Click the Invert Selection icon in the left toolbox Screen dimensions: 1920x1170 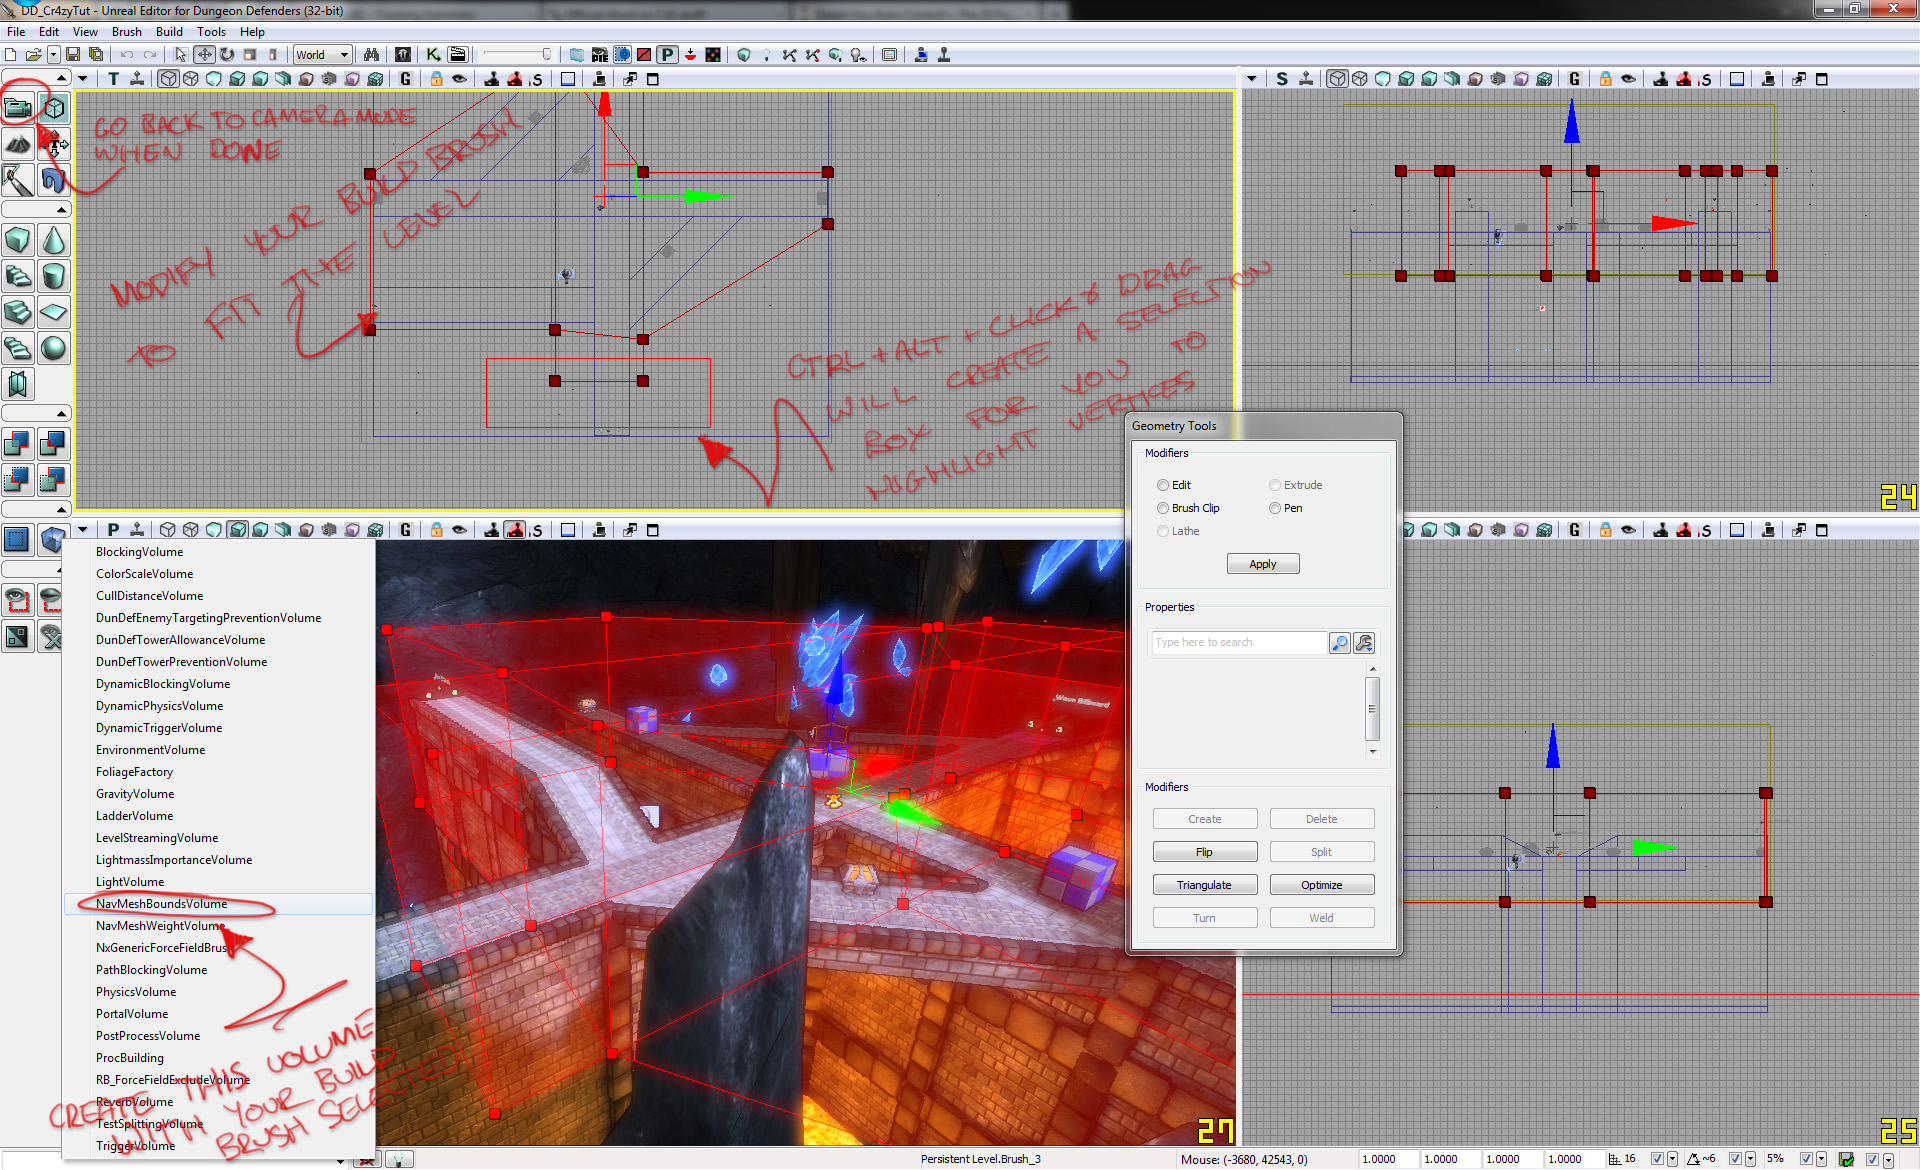click(x=18, y=636)
